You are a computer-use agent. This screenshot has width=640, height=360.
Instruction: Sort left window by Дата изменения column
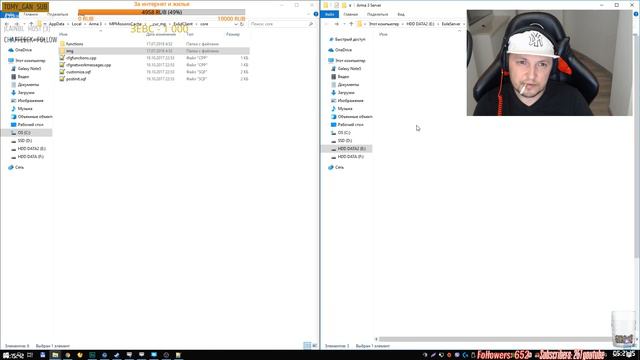click(160, 34)
